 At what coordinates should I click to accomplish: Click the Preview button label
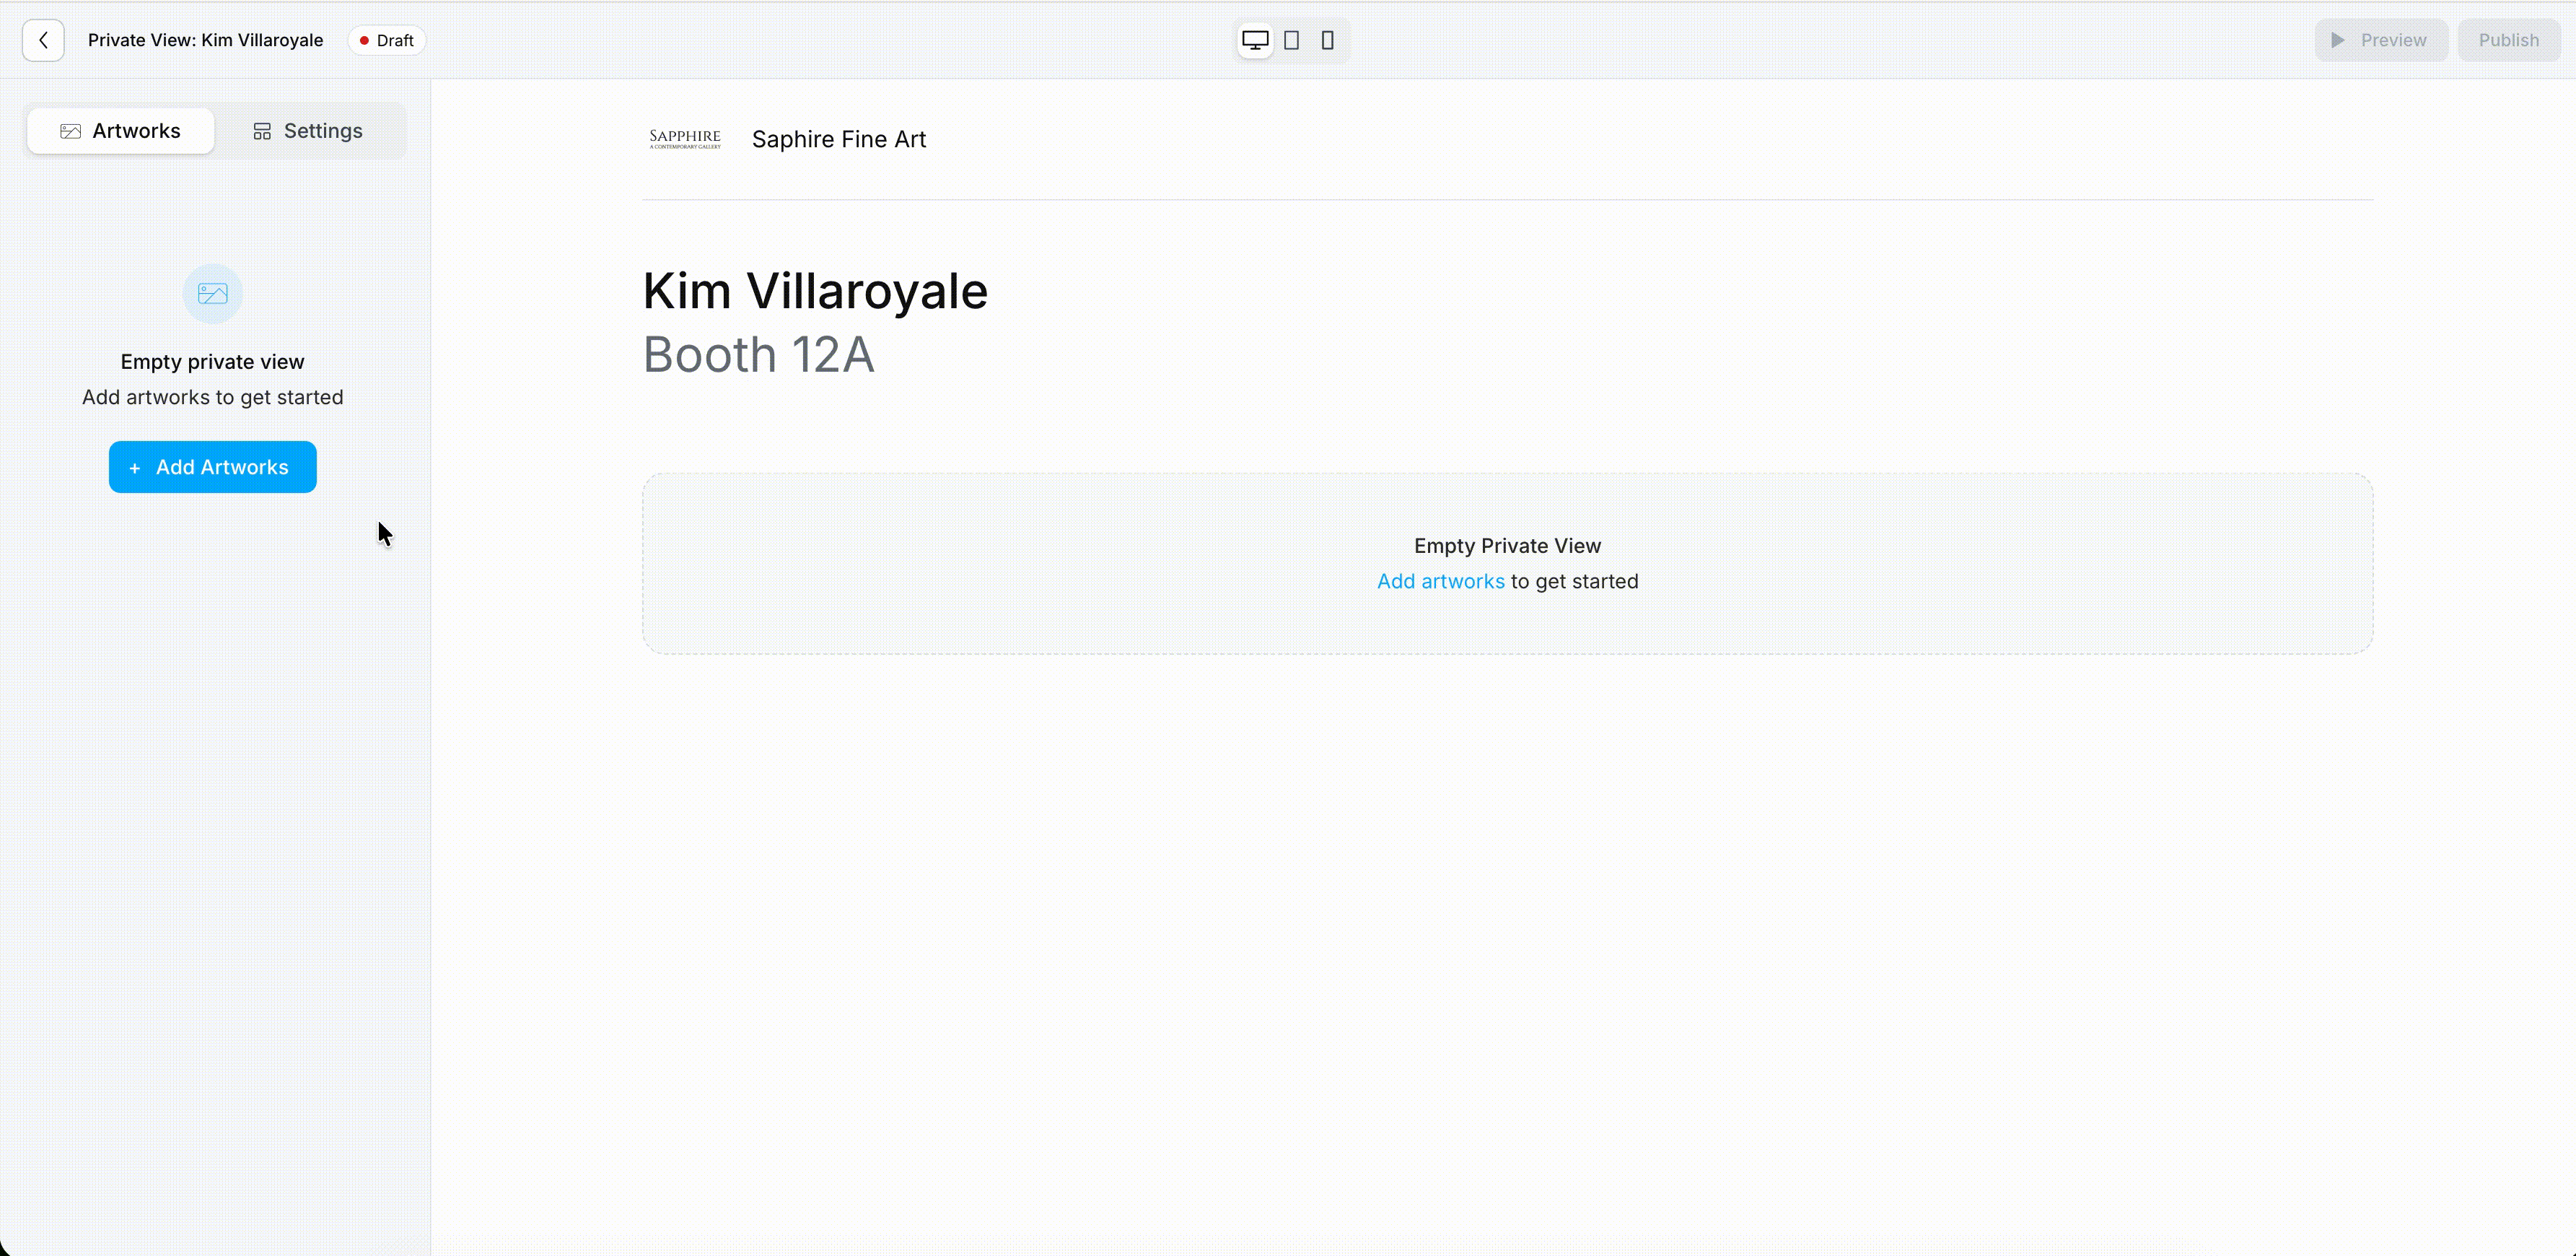[2393, 40]
